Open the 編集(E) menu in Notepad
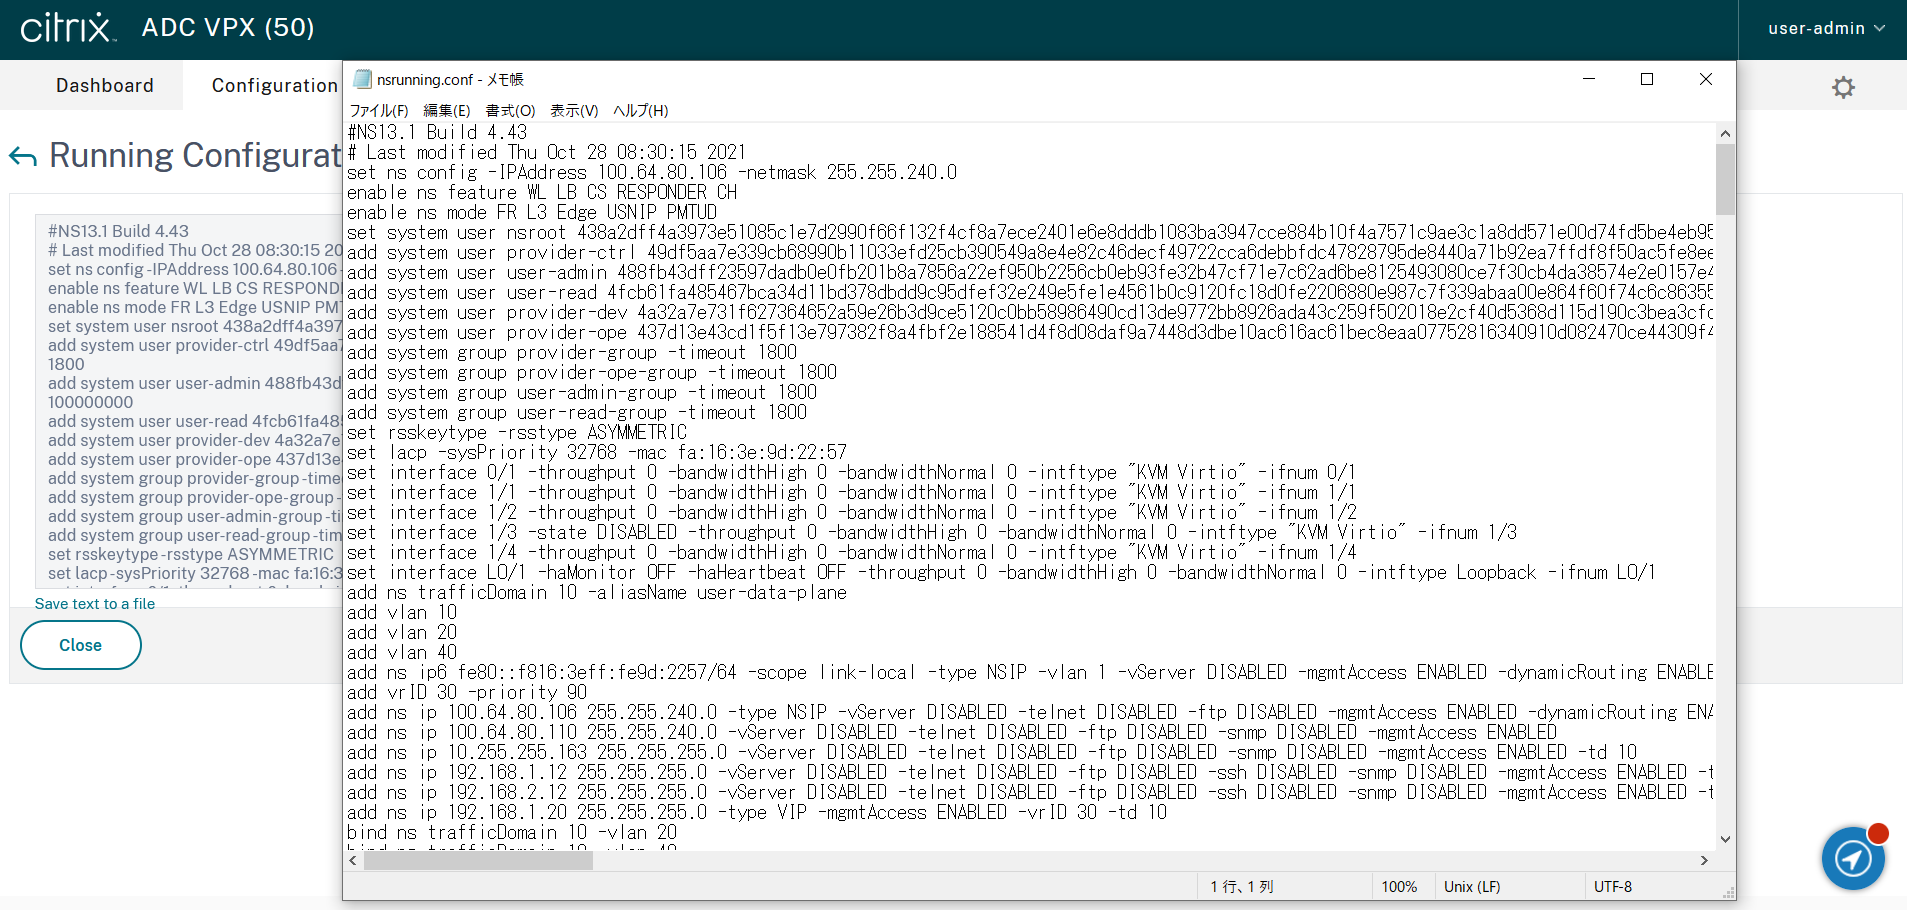This screenshot has height=910, width=1907. click(447, 110)
